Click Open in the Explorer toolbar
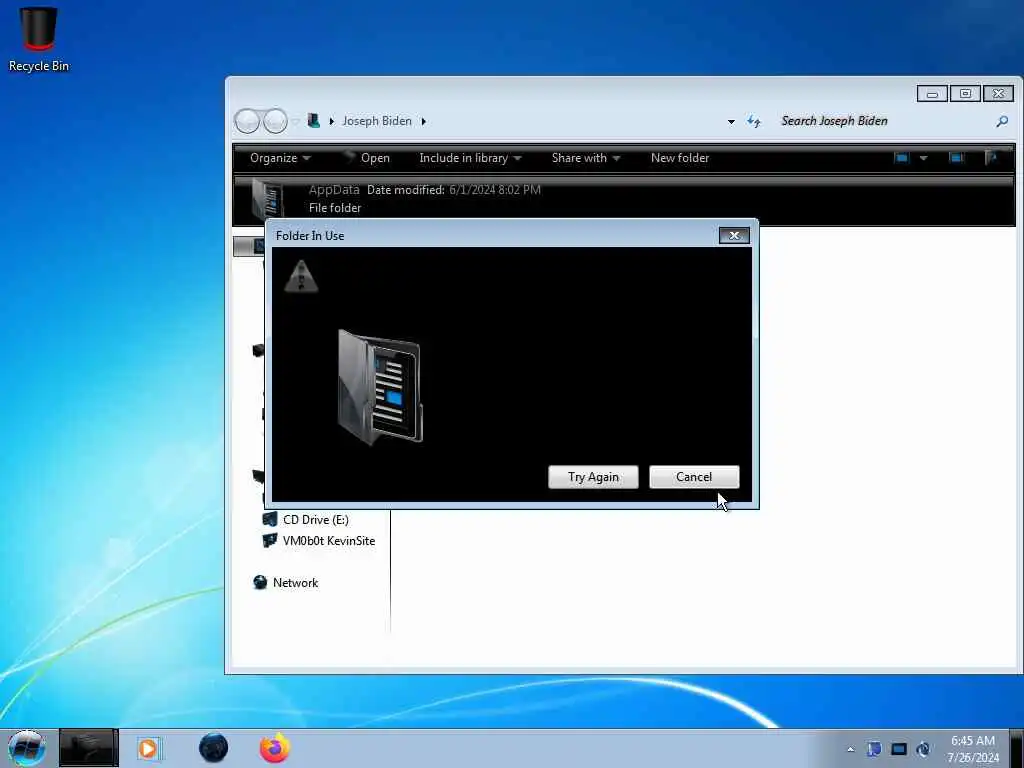The image size is (1024, 768). pyautogui.click(x=368, y=158)
